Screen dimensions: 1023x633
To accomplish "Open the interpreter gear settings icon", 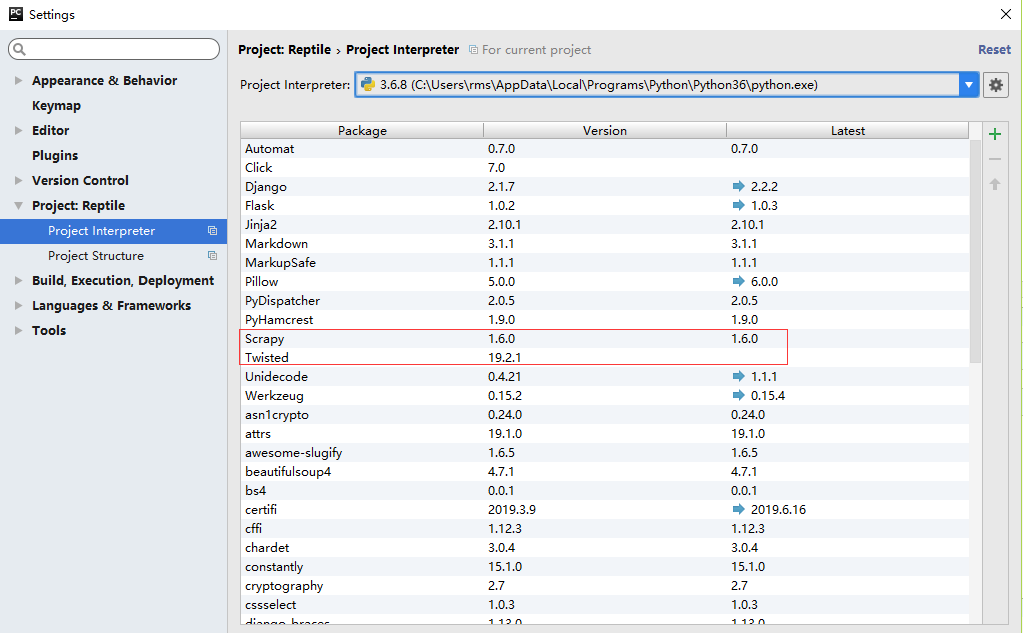I will point(995,85).
